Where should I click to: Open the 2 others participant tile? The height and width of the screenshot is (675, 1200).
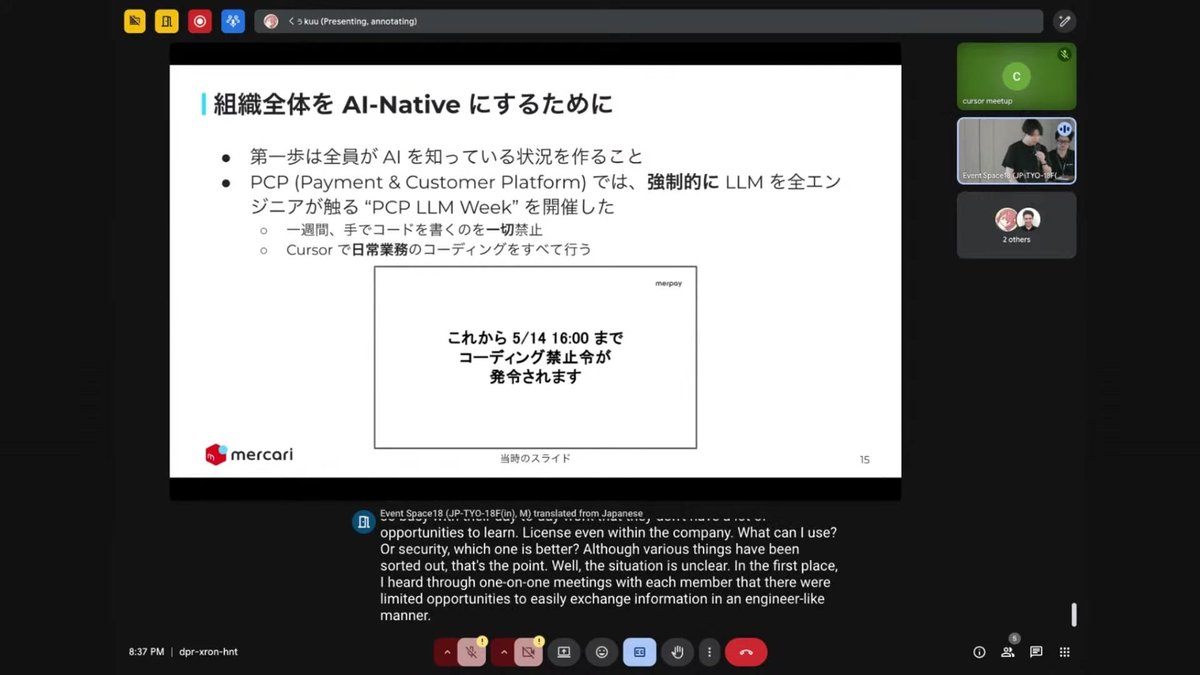(x=1016, y=225)
